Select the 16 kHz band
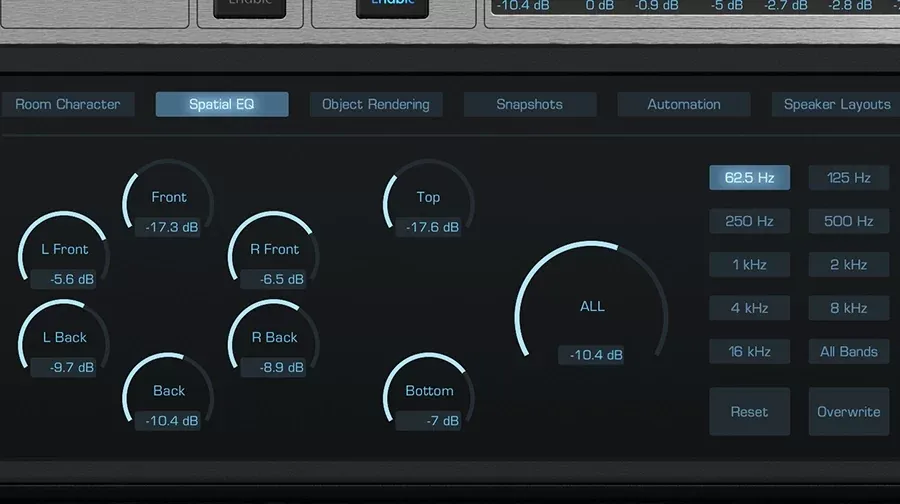The image size is (900, 504). click(x=750, y=351)
